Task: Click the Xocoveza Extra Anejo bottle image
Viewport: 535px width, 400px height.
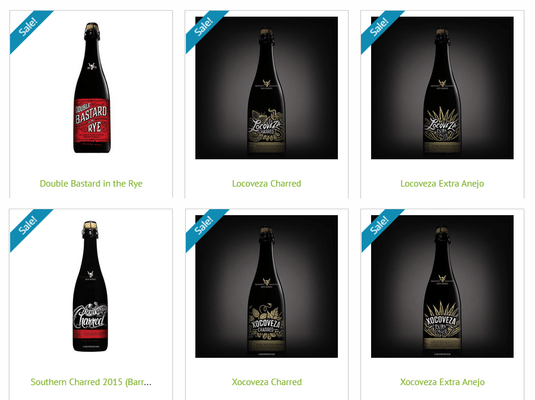Action: pyautogui.click(x=442, y=286)
